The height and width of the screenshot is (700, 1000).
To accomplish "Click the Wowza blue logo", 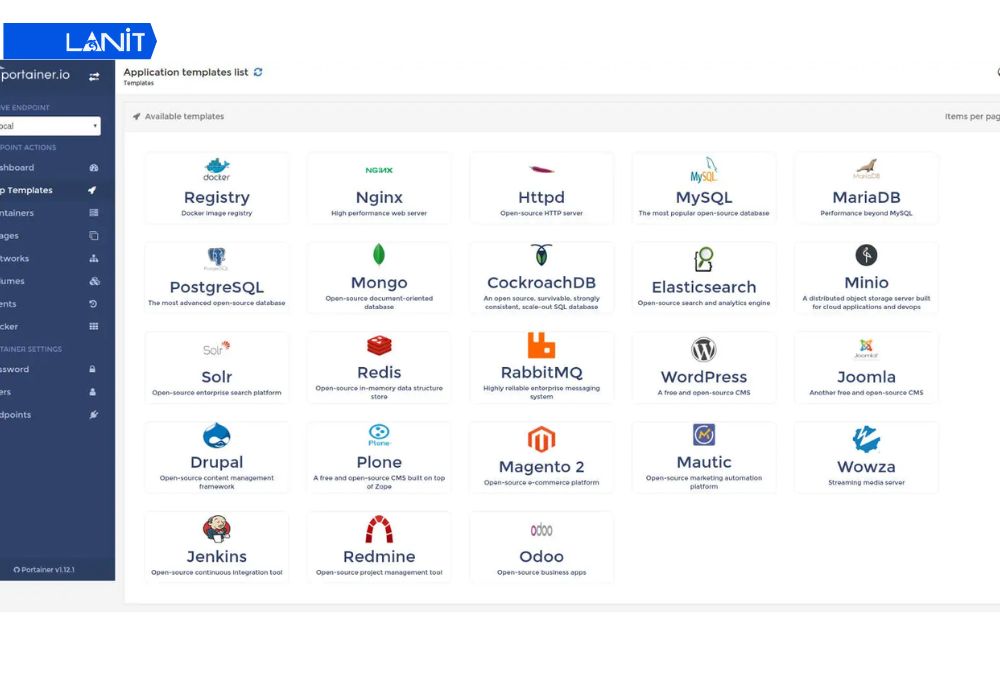I will [x=866, y=439].
